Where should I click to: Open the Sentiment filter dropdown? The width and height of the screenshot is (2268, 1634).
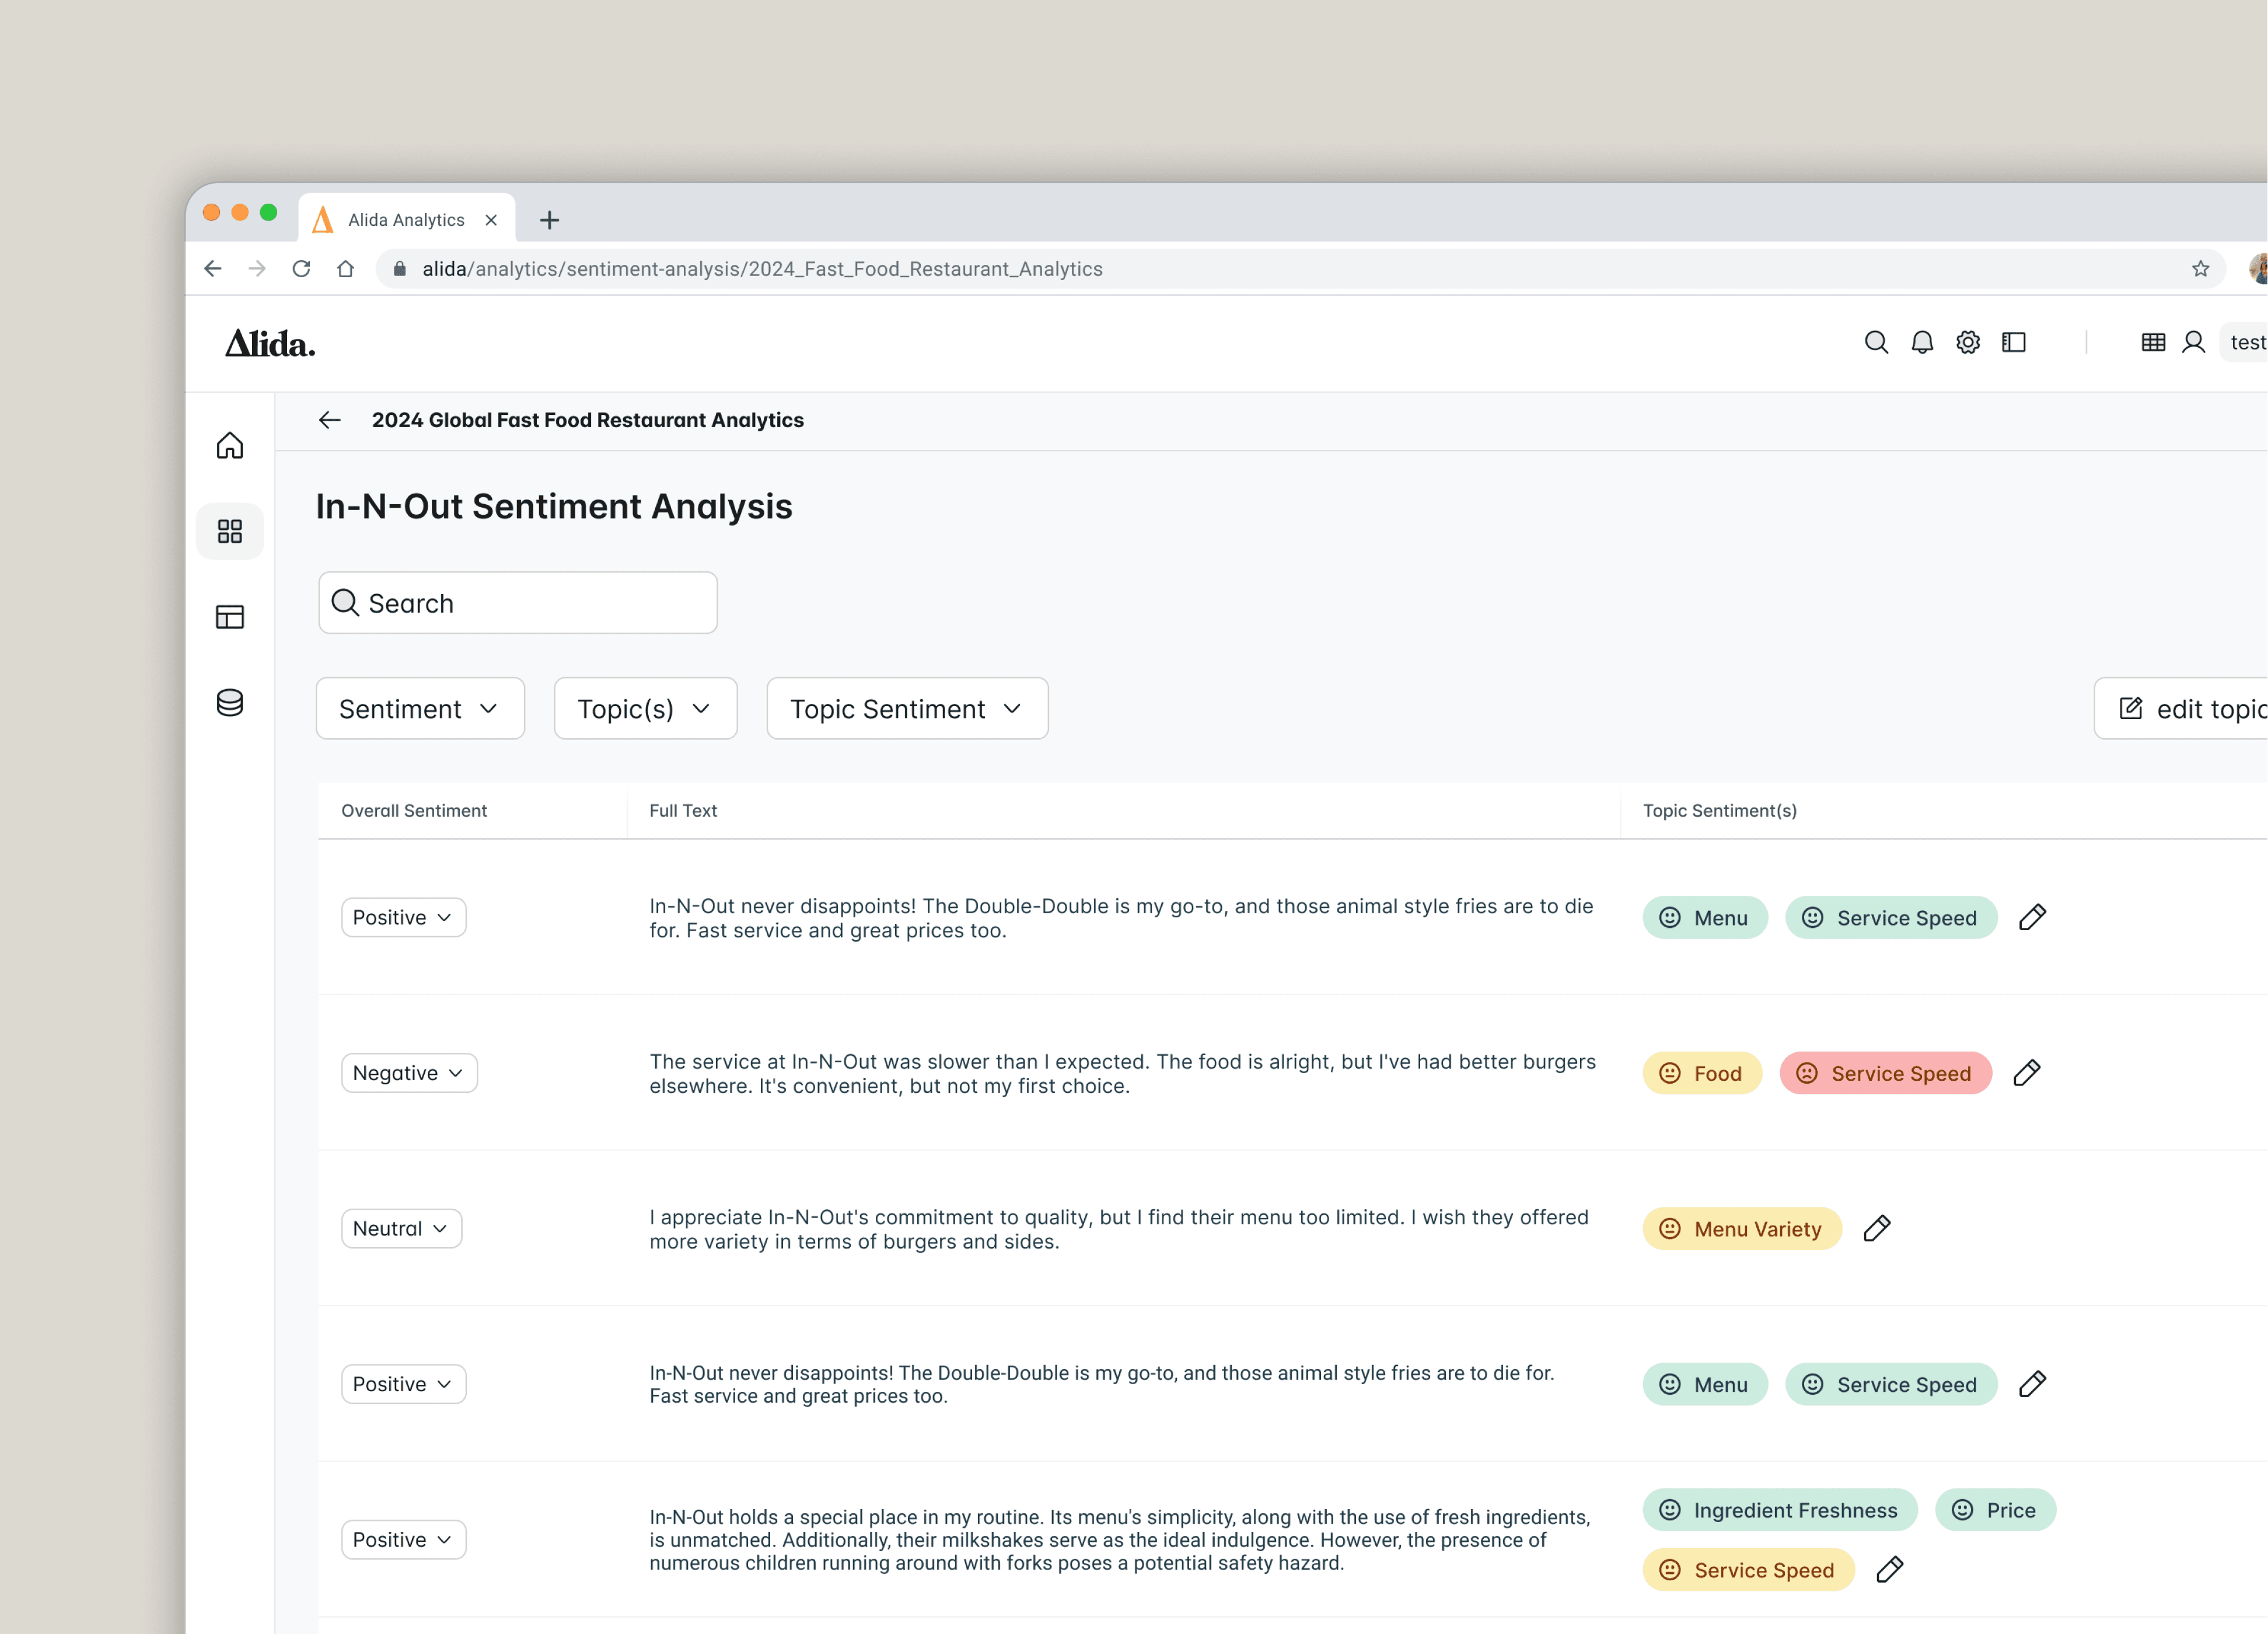coord(420,709)
